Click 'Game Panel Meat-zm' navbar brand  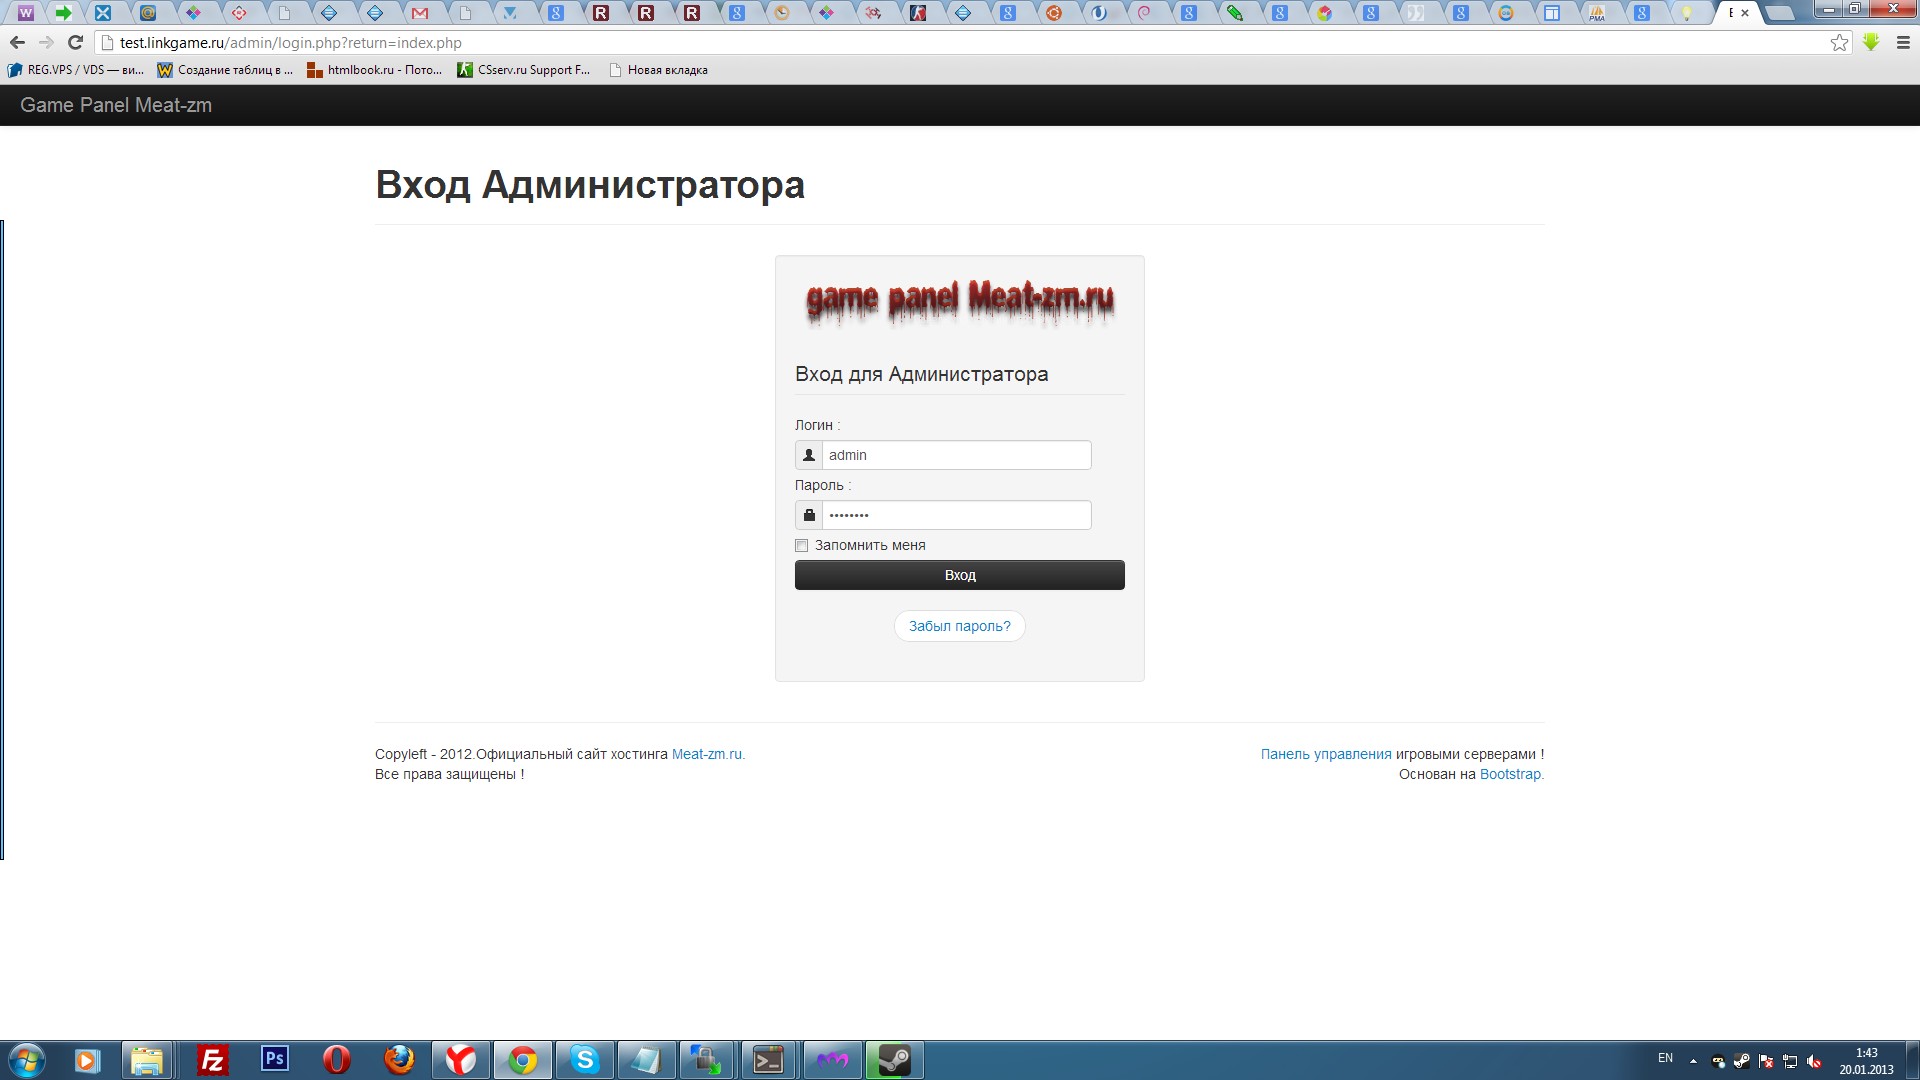coord(116,105)
